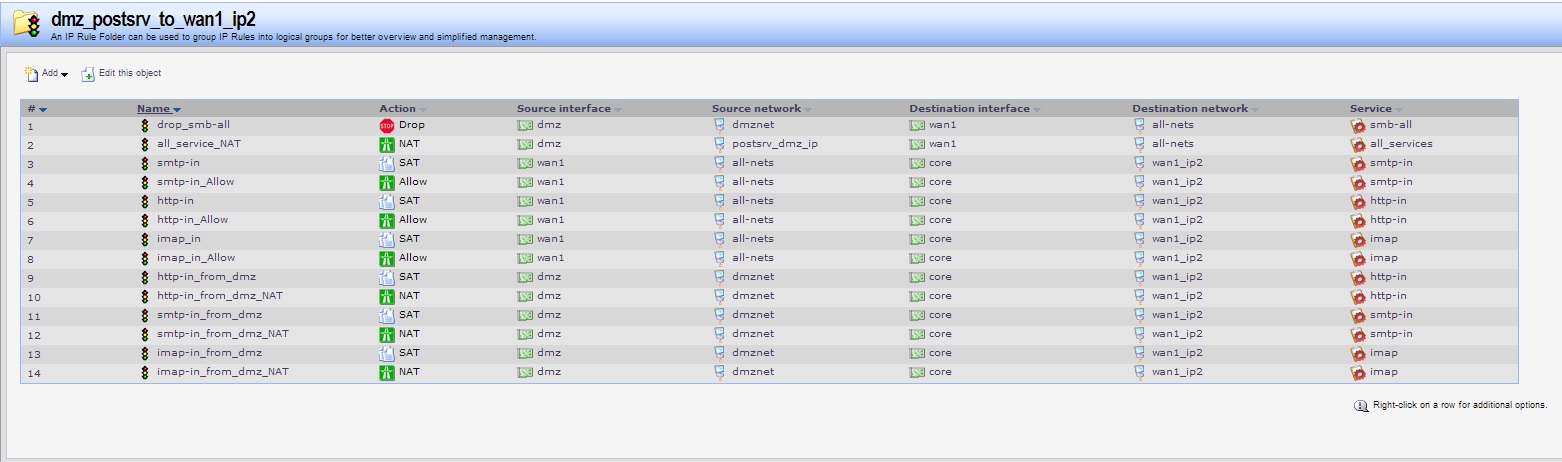Image resolution: width=1562 pixels, height=462 pixels.
Task: Click the wan1 destination interface icon in row 2
Action: coord(917,144)
